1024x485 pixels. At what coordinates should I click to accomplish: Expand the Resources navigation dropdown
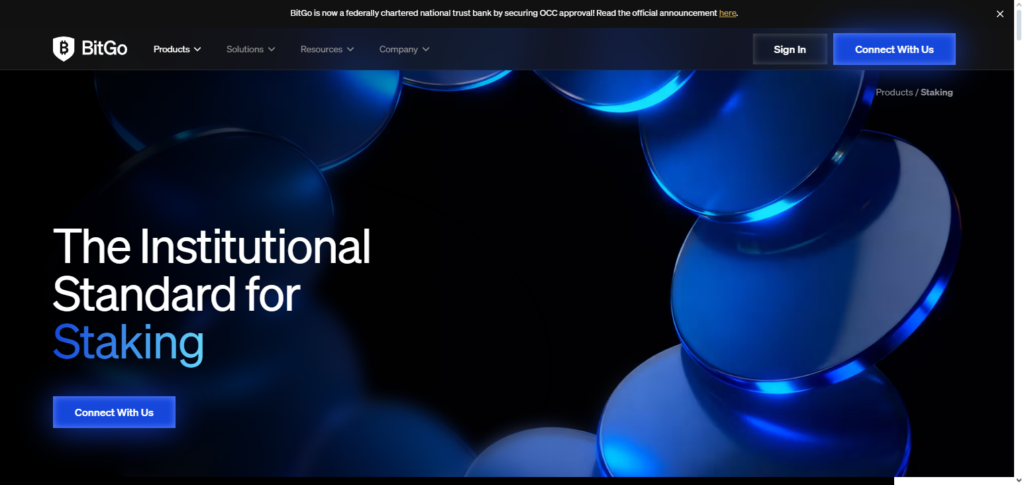click(321, 49)
